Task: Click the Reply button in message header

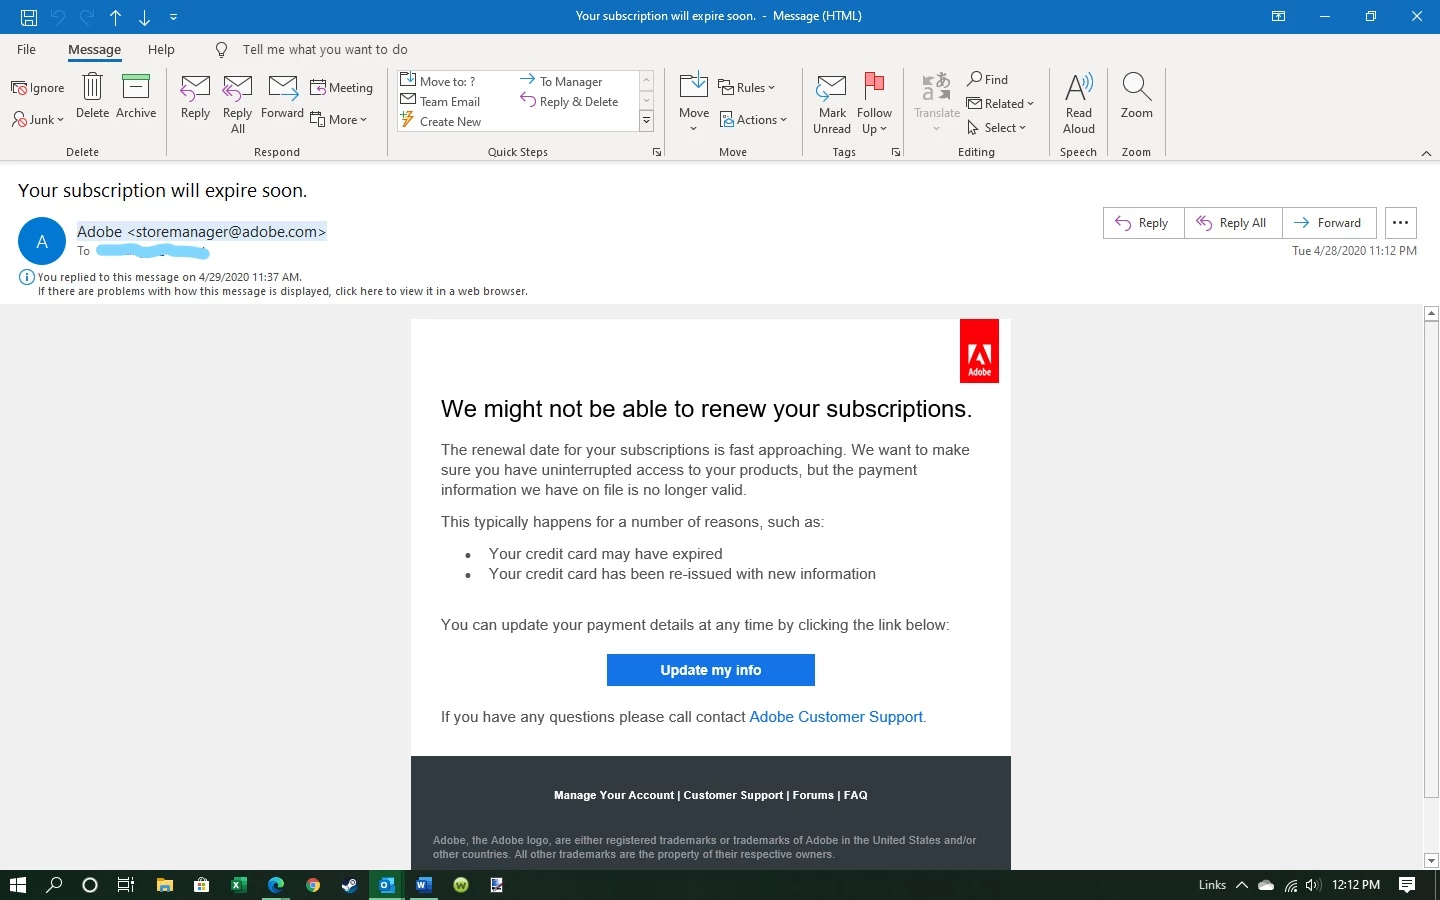Action: [x=1143, y=223]
